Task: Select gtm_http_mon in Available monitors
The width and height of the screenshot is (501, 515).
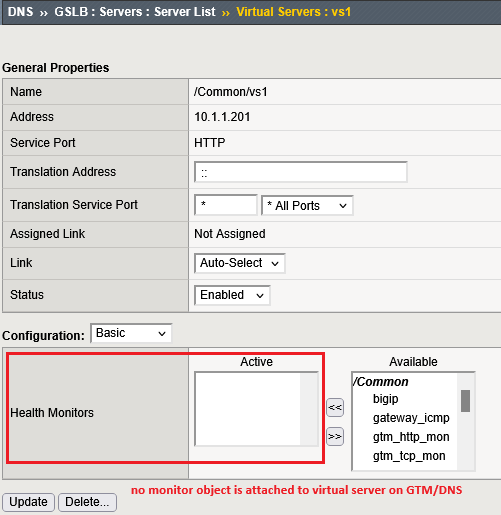Action: click(x=411, y=437)
